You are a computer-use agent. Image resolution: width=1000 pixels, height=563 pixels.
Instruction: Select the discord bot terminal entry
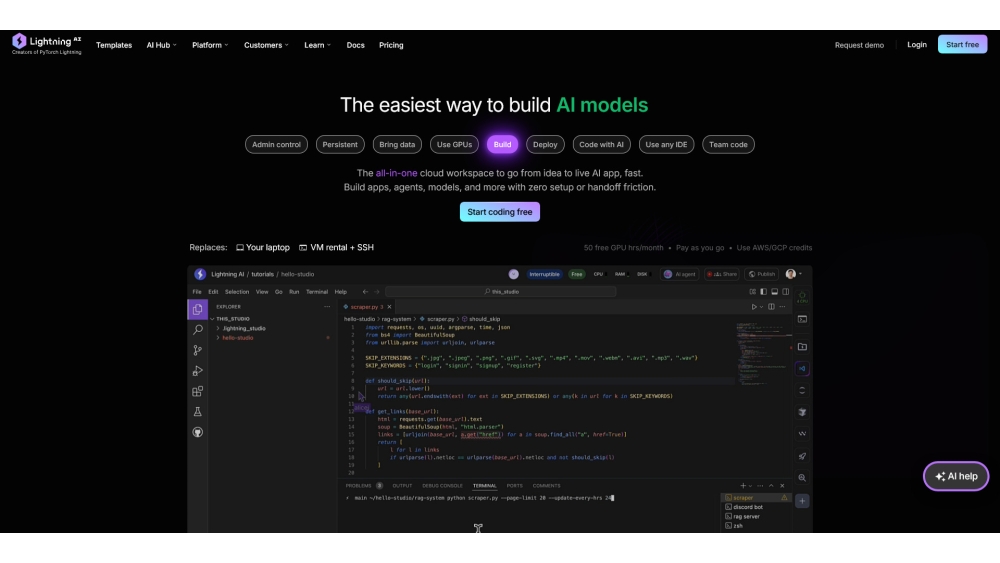(747, 507)
